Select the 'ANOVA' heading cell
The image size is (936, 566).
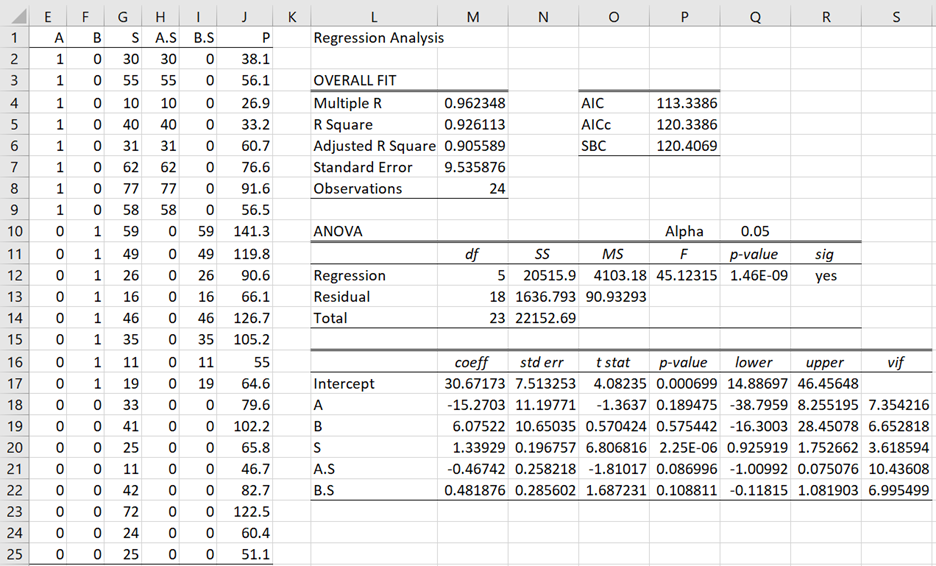[x=374, y=231]
